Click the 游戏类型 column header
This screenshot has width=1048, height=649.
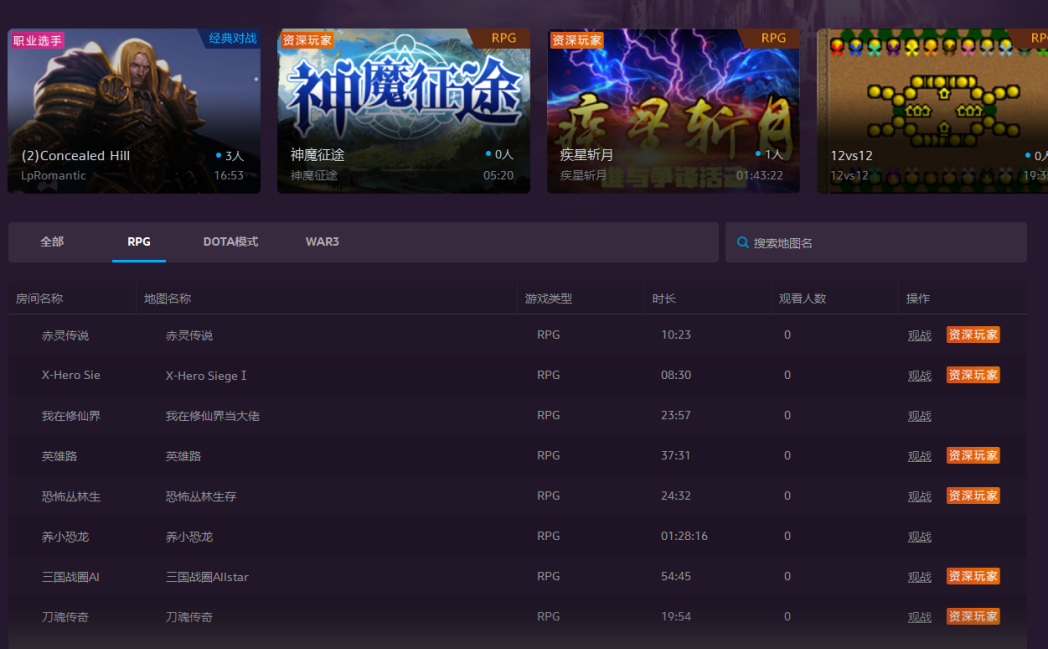pyautogui.click(x=549, y=299)
